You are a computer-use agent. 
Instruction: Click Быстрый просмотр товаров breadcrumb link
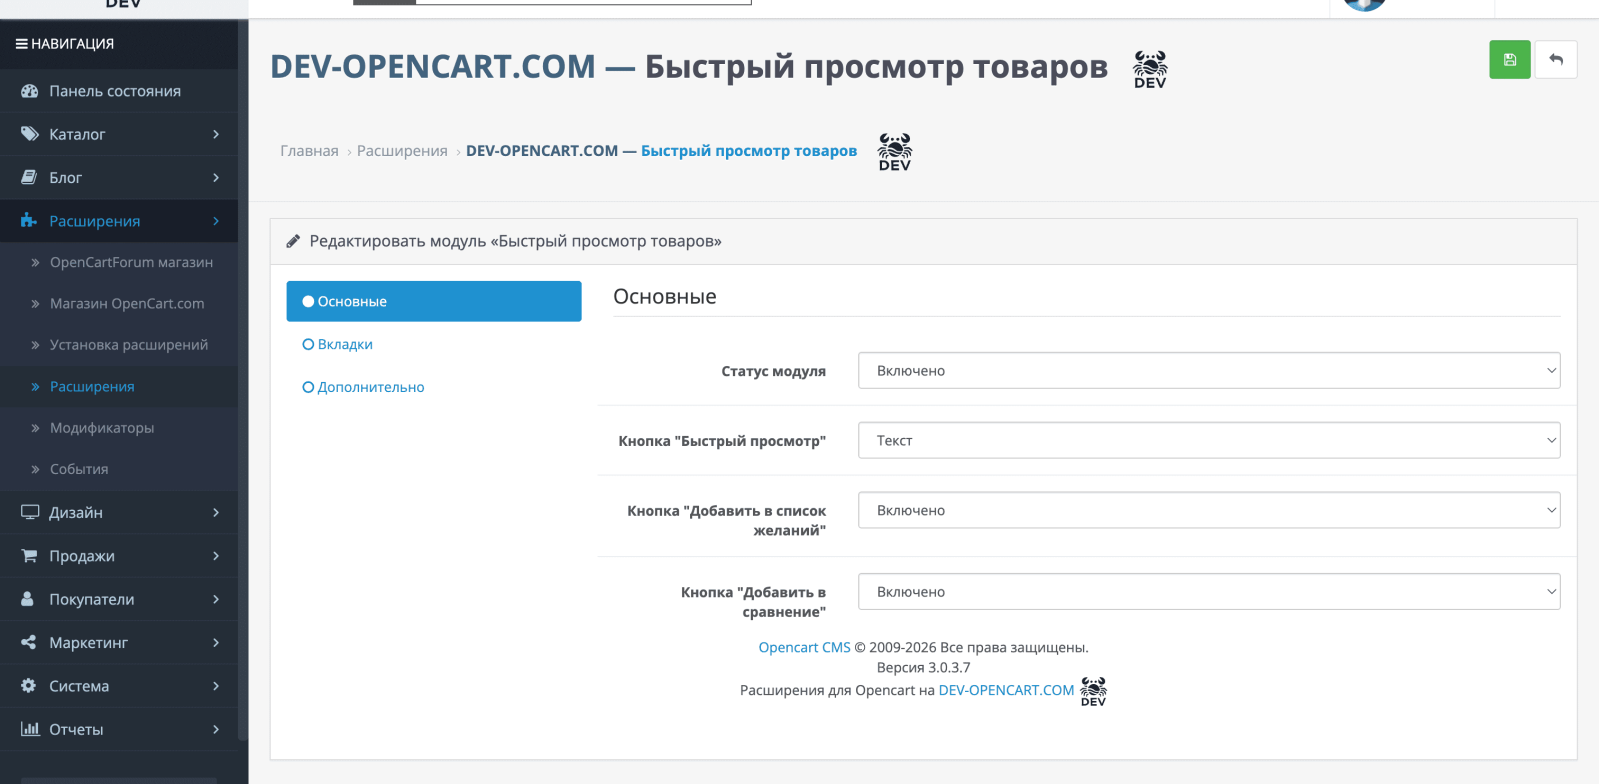[749, 151]
